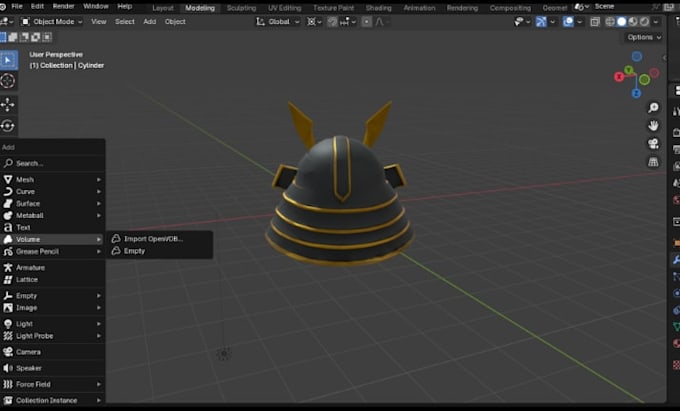
Task: Open overlays dropdown arrow
Action: point(579,22)
